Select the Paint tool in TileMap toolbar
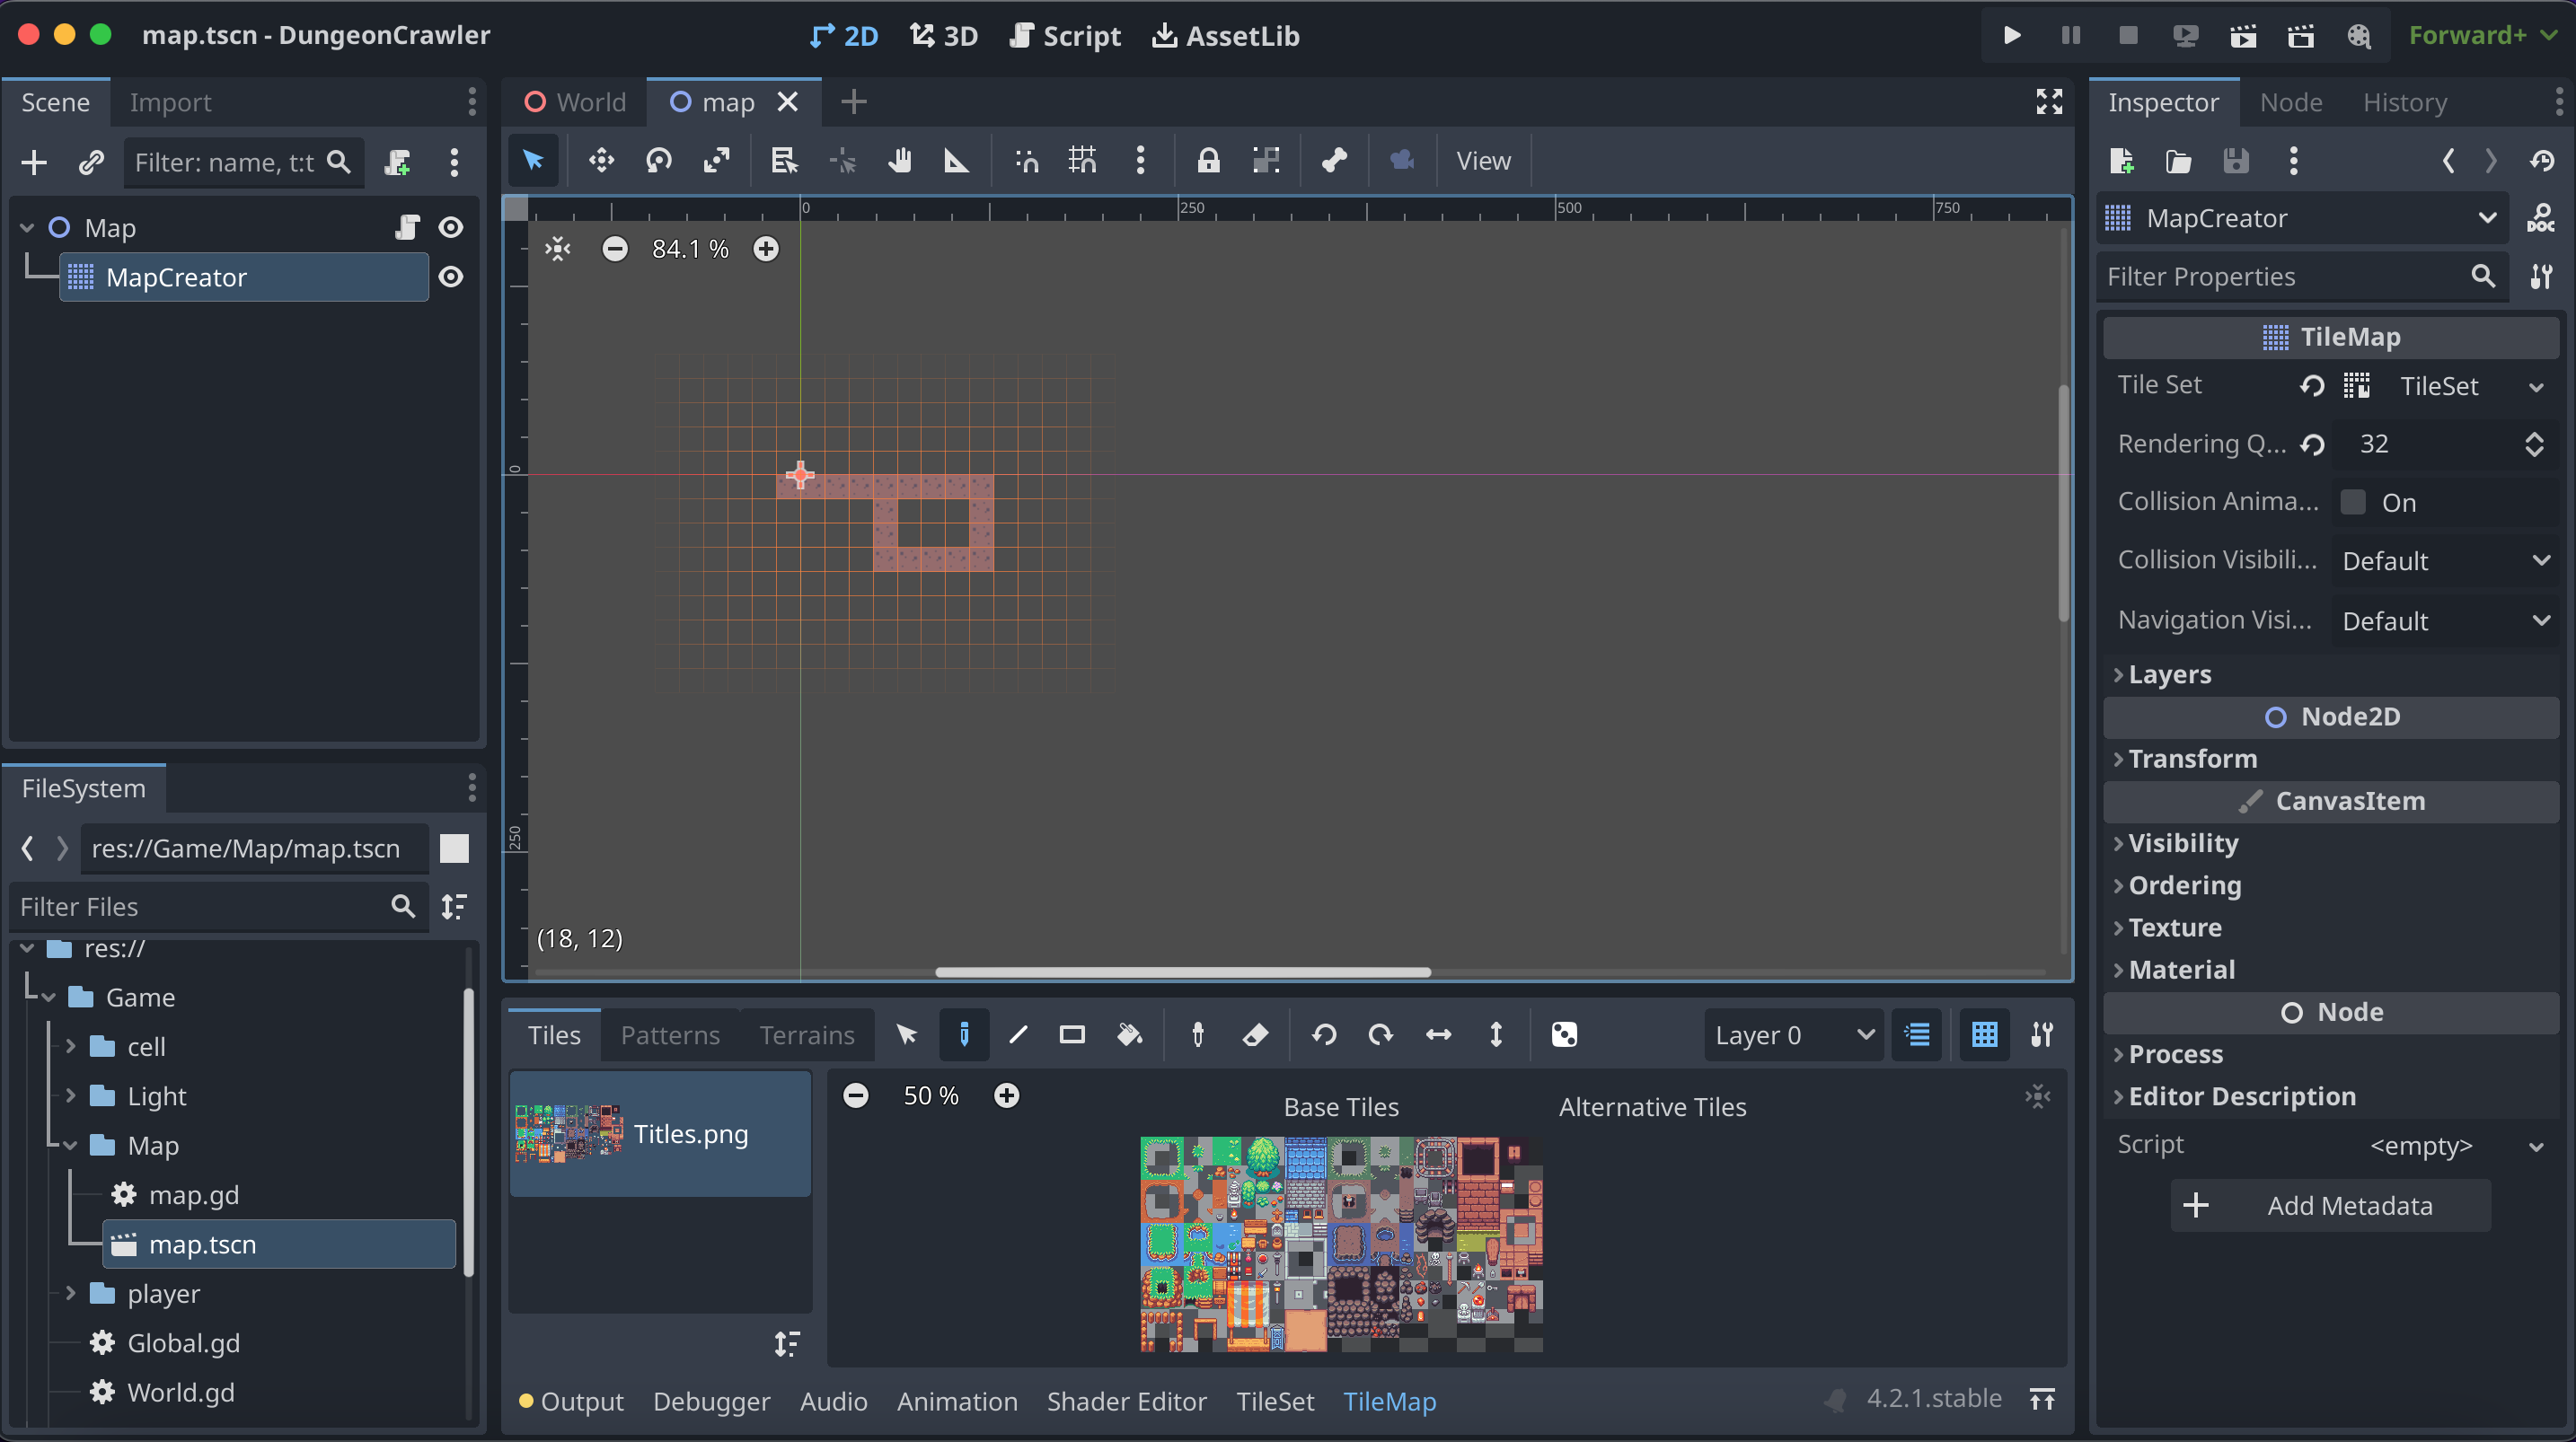Image resolution: width=2576 pixels, height=1442 pixels. click(963, 1035)
